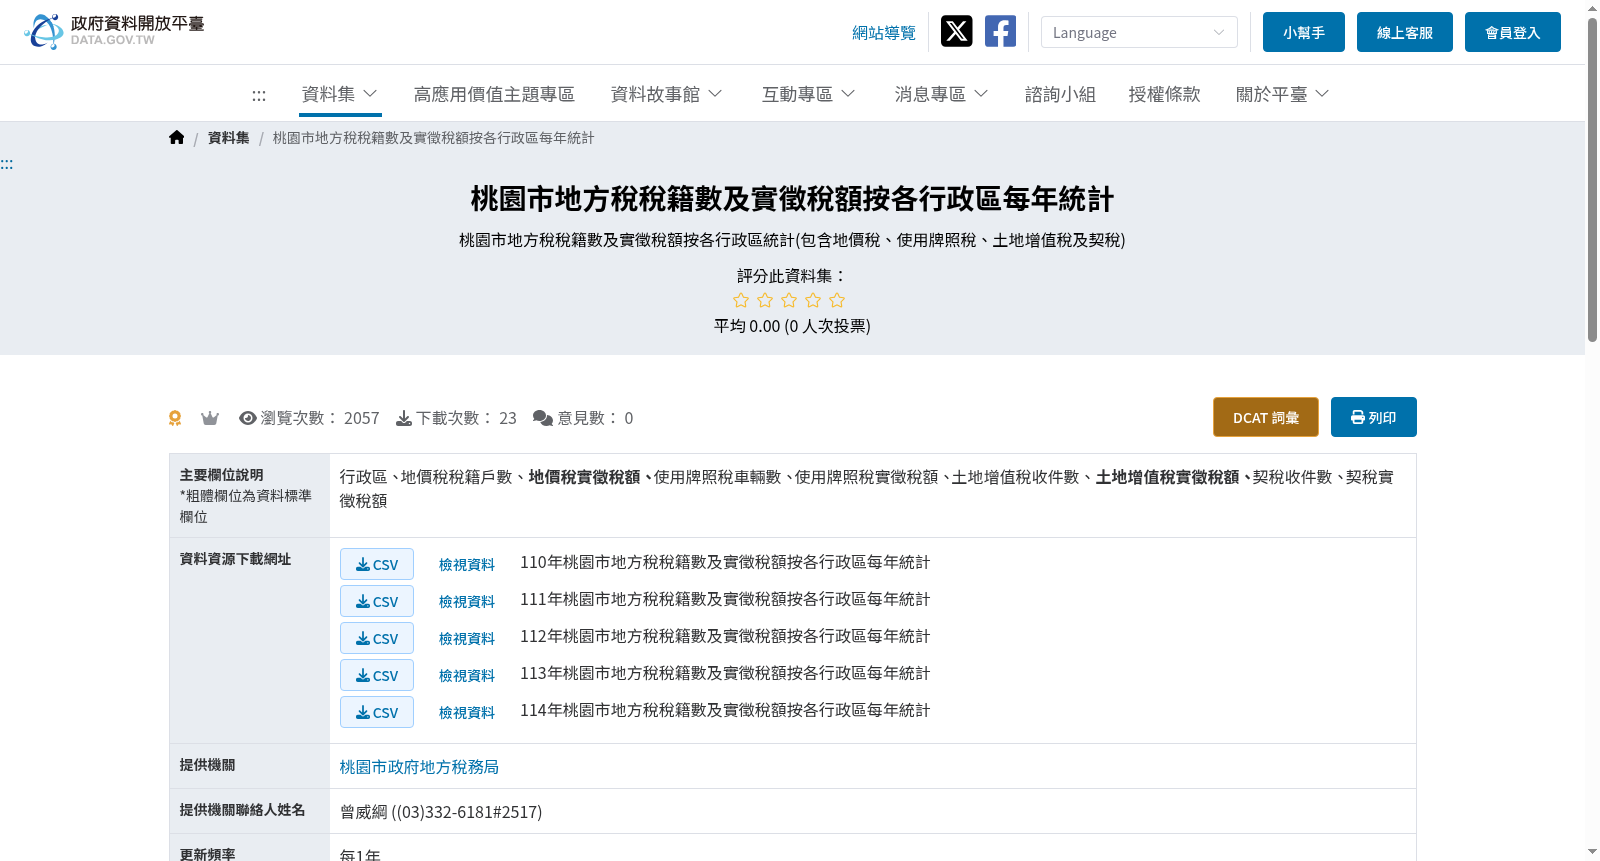Screen dimensions: 1600x861
Task: Click the DCAT 詞彙 button
Action: coord(1266,417)
